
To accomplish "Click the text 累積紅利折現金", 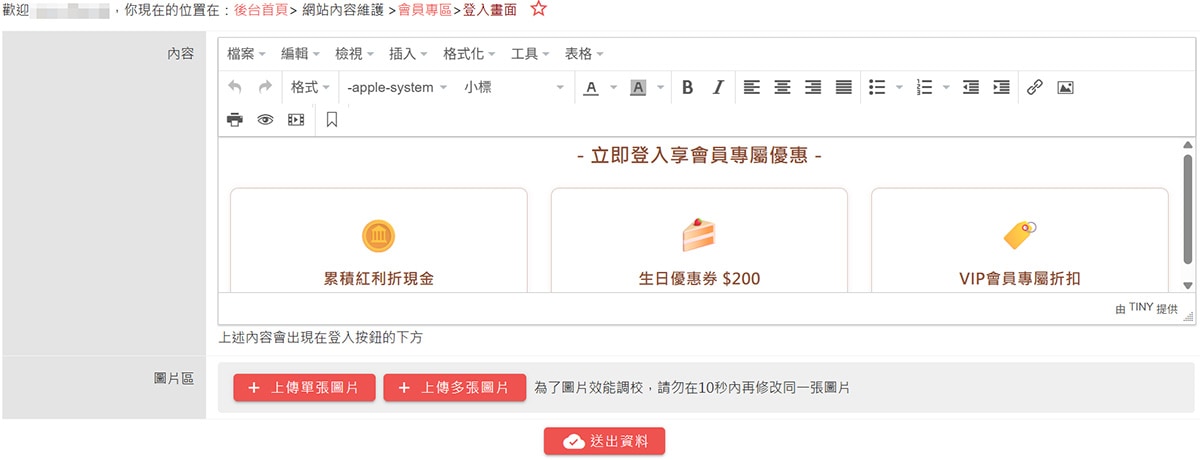I will click(x=378, y=279).
